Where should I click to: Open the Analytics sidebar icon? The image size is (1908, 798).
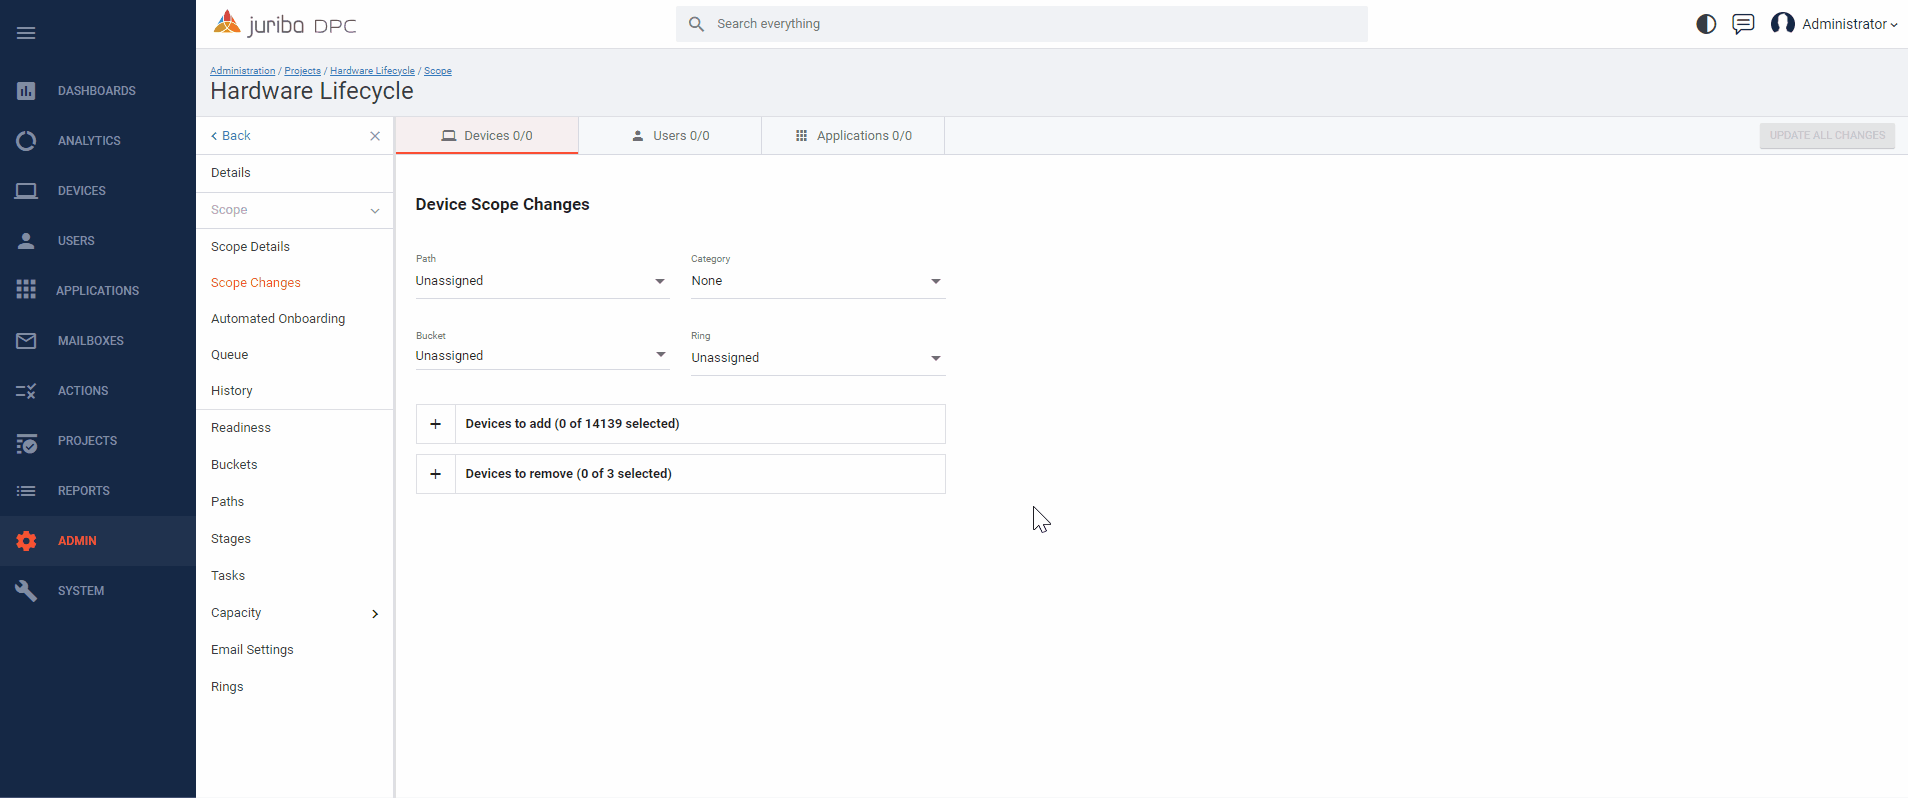(26, 141)
